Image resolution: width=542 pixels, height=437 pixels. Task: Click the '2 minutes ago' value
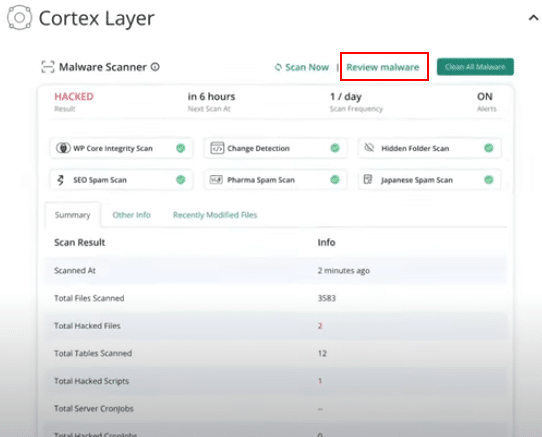(x=344, y=270)
